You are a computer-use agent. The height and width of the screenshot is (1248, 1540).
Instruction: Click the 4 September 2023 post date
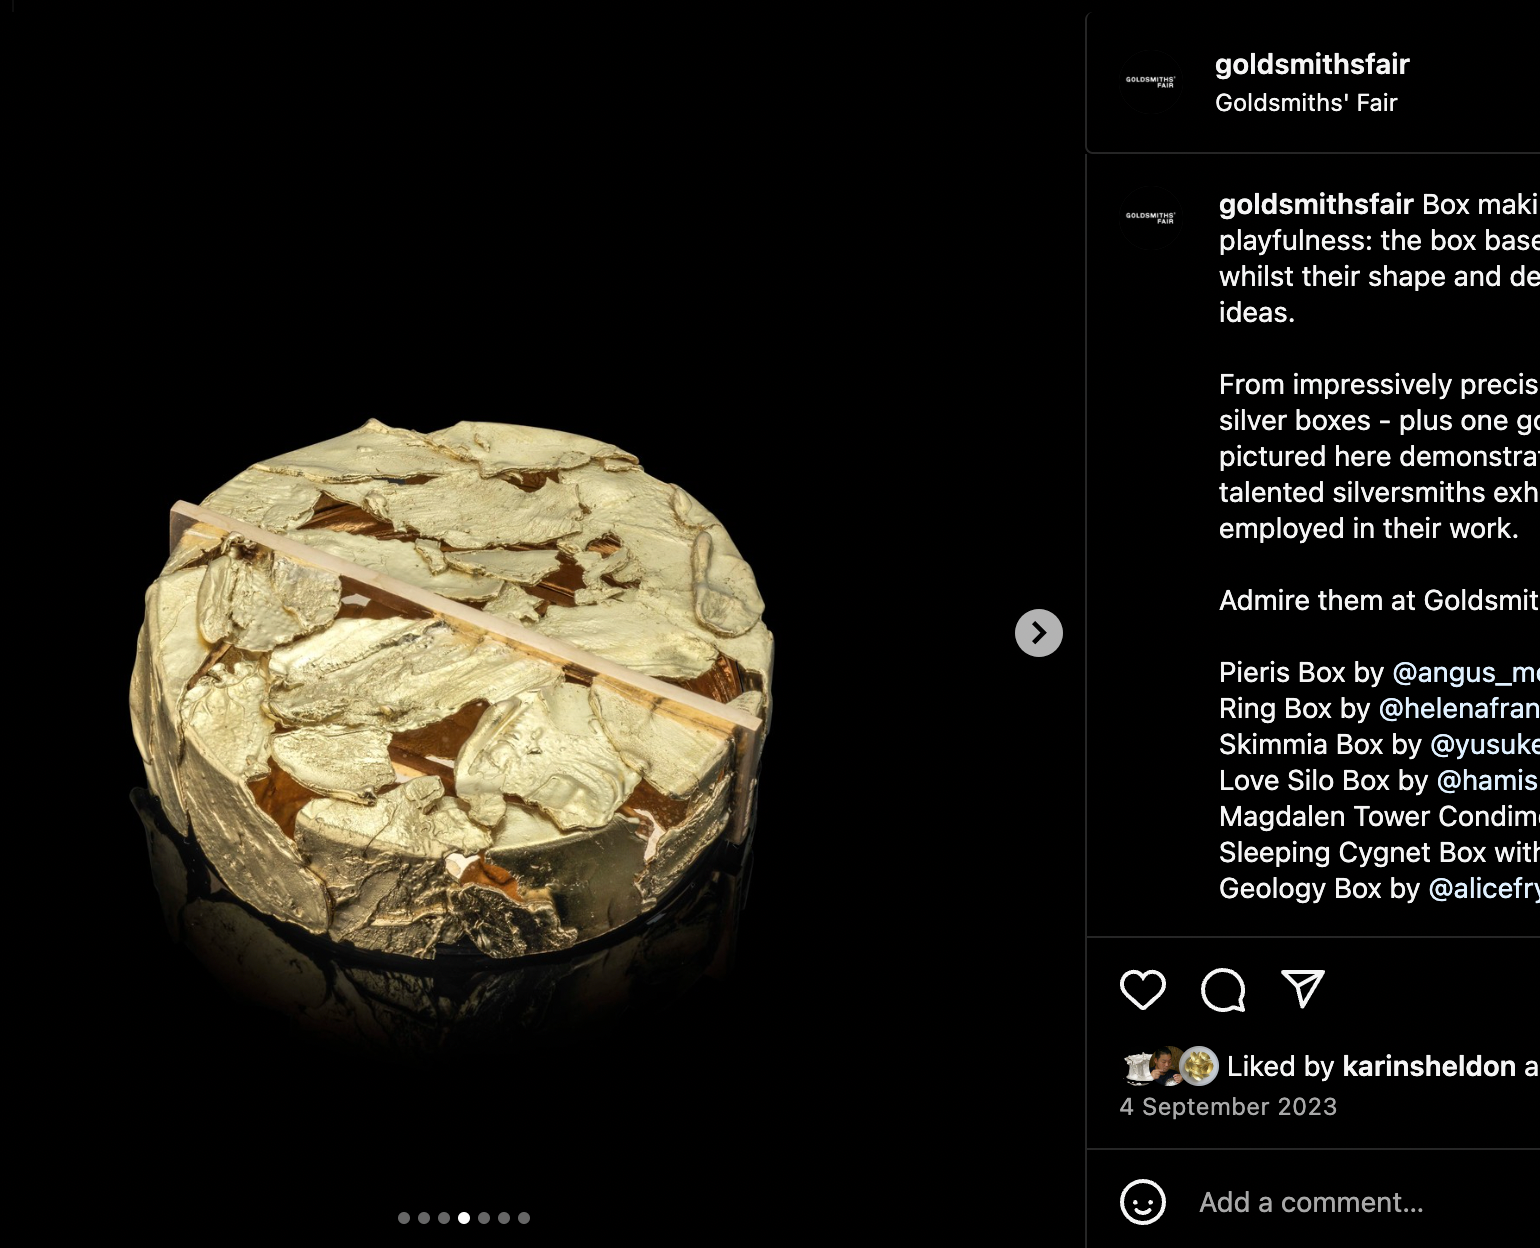pyautogui.click(x=1228, y=1107)
